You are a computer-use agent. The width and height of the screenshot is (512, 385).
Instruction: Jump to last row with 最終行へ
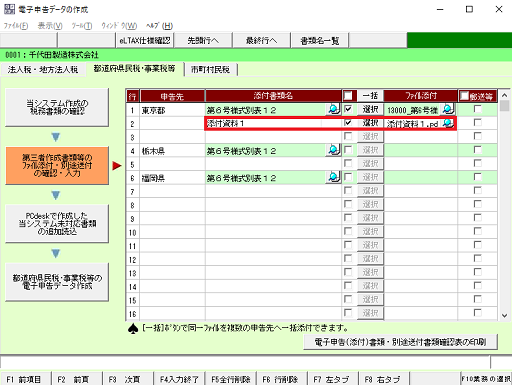pyautogui.click(x=261, y=41)
